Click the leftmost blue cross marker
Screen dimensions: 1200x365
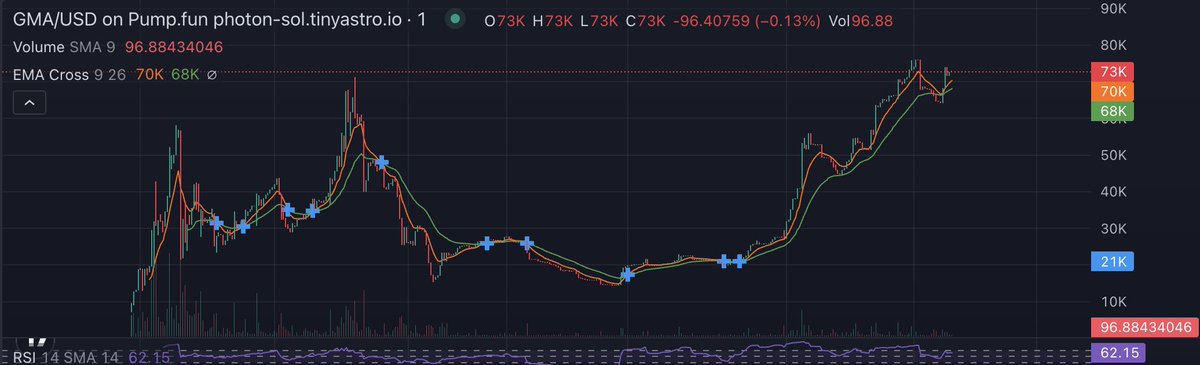216,223
